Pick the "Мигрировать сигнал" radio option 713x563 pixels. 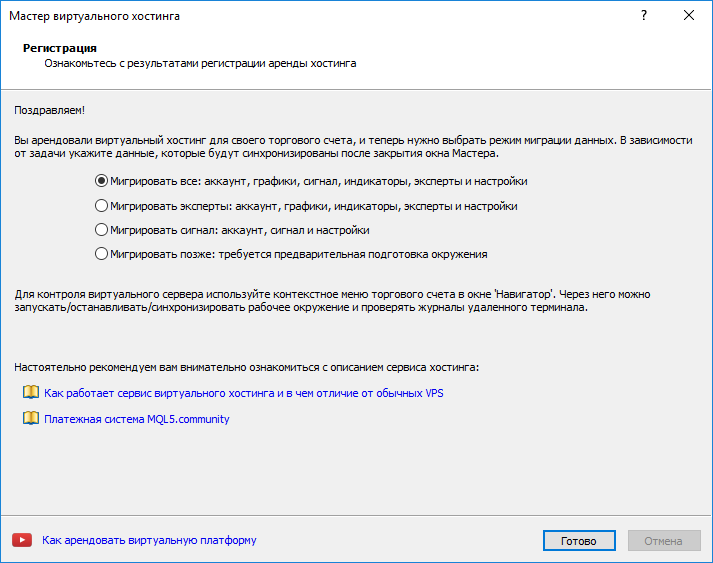101,230
